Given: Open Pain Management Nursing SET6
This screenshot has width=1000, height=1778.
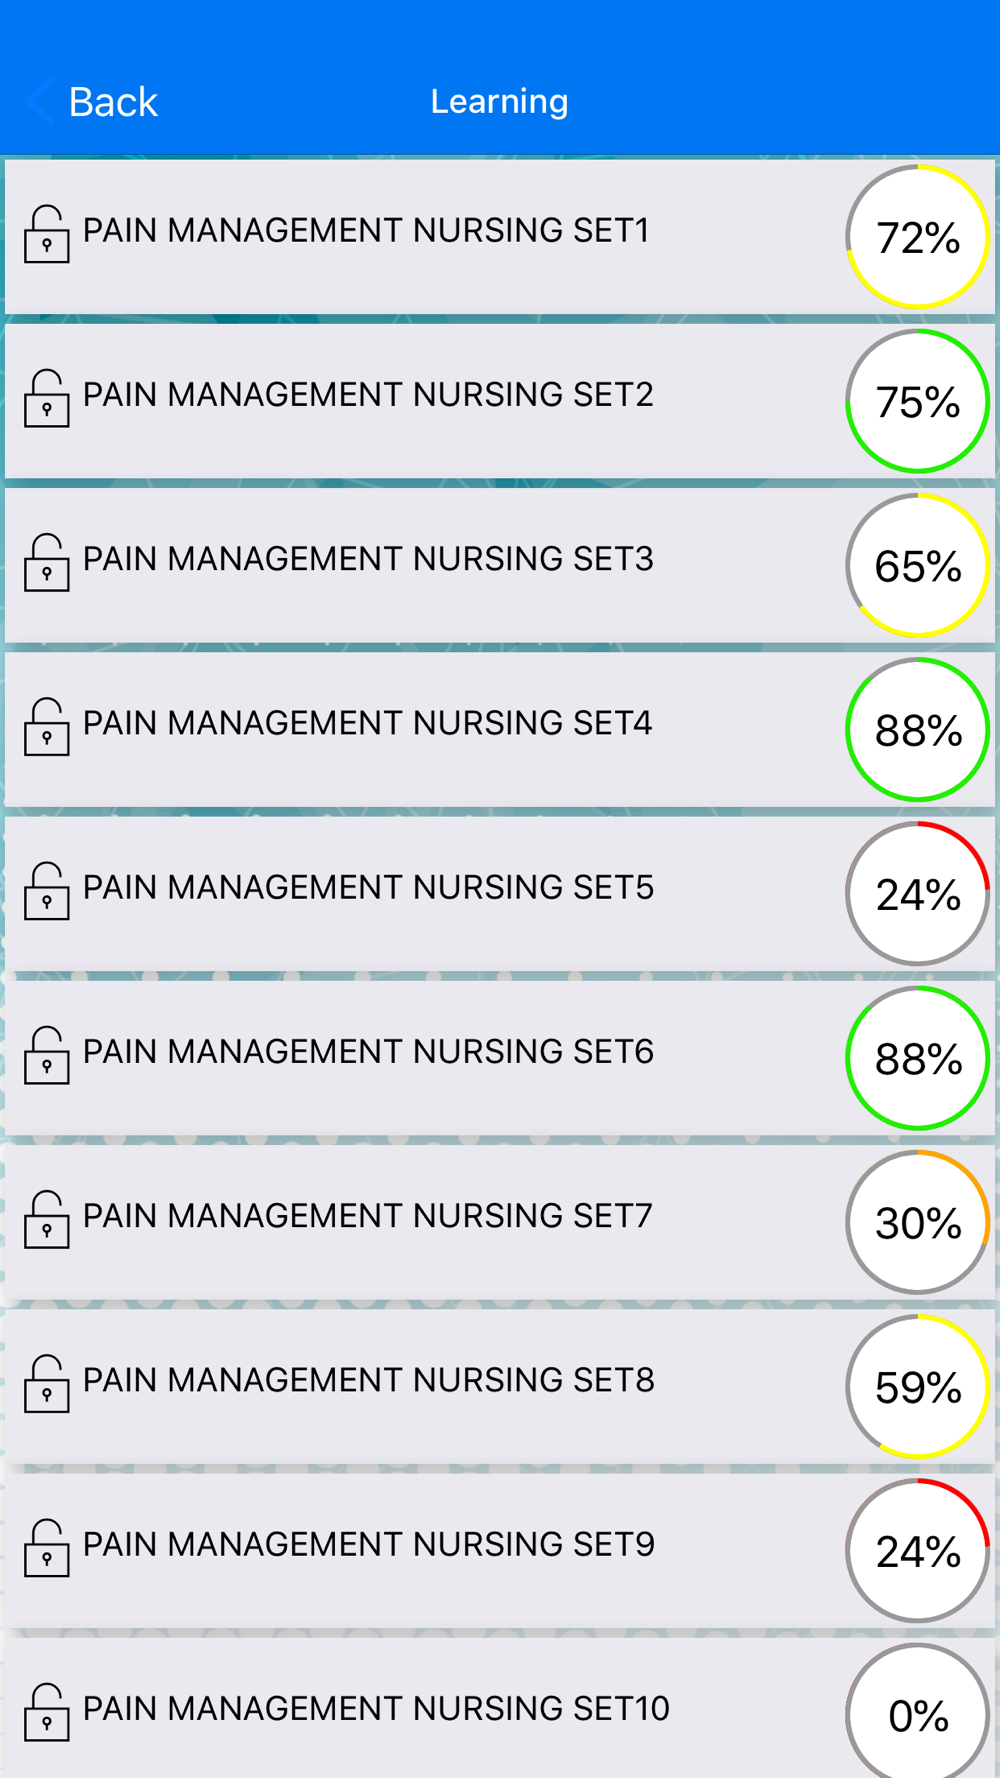Looking at the screenshot, I should click(x=500, y=1058).
